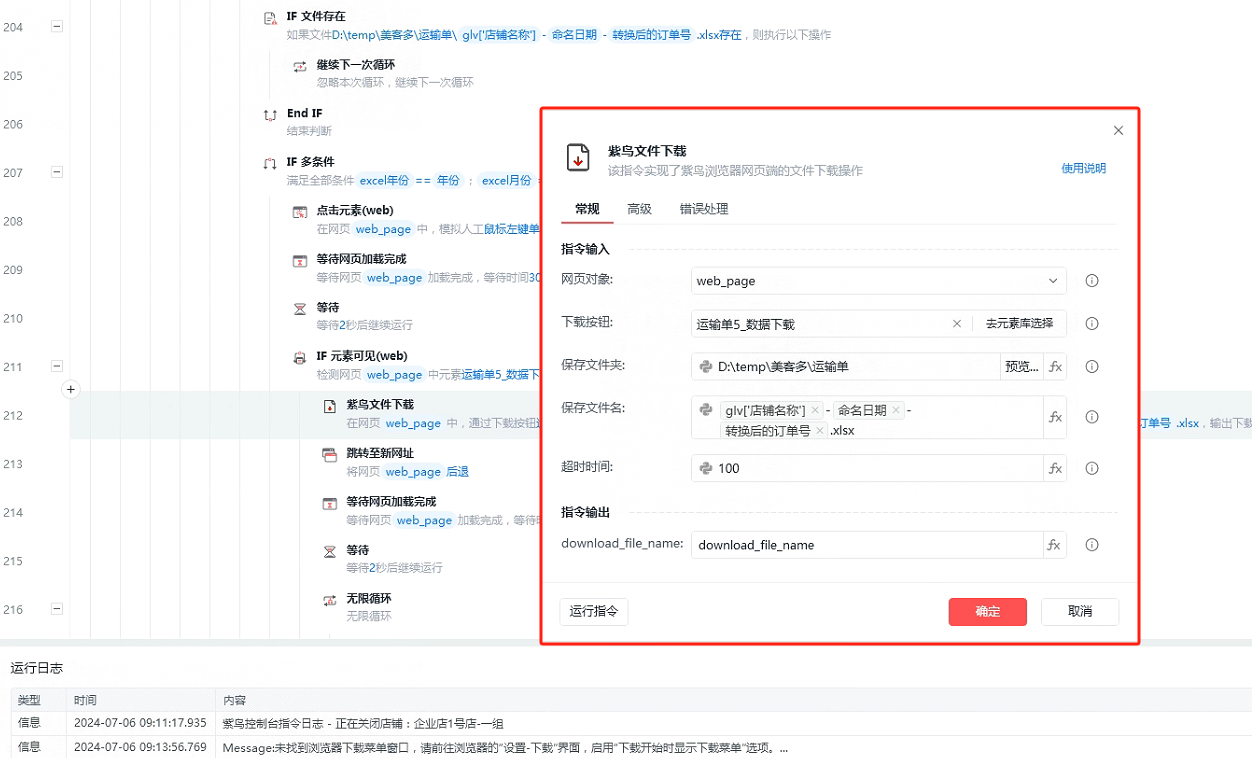The height and width of the screenshot is (758, 1252).
Task: Collapse the IF block at line 204
Action: pos(57,27)
